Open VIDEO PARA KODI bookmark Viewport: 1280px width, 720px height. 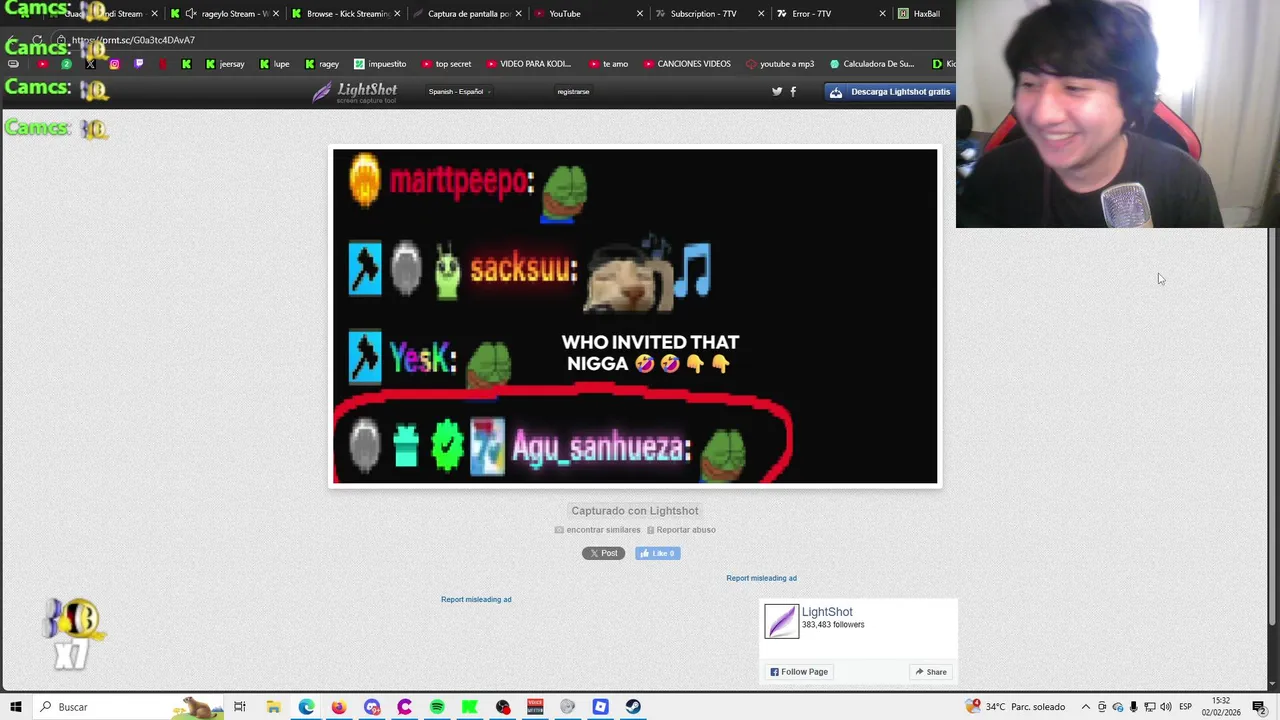click(529, 64)
